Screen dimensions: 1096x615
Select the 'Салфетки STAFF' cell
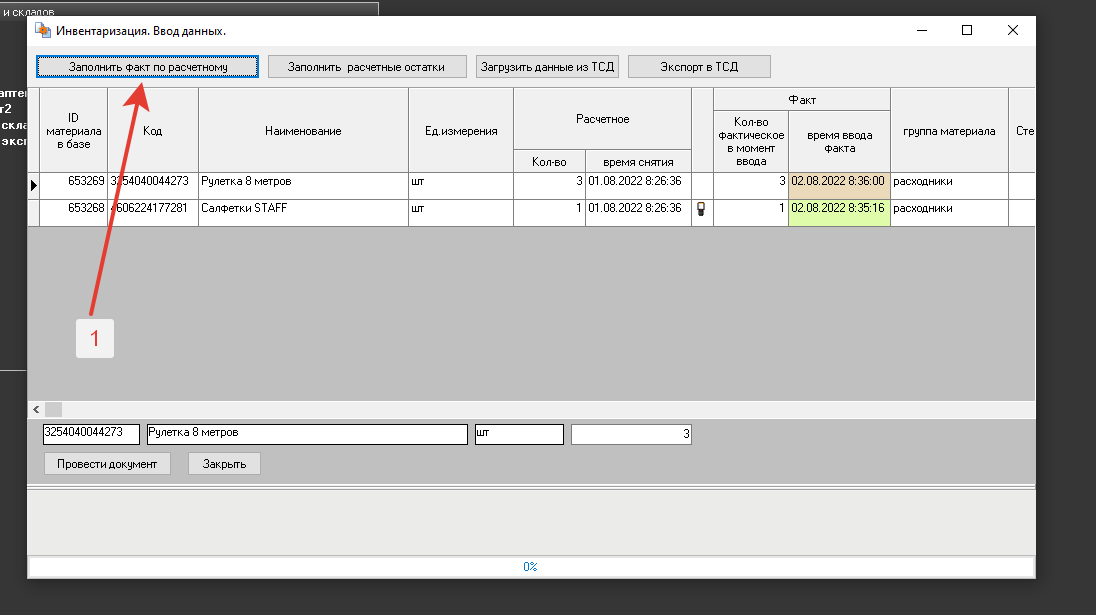(303, 209)
